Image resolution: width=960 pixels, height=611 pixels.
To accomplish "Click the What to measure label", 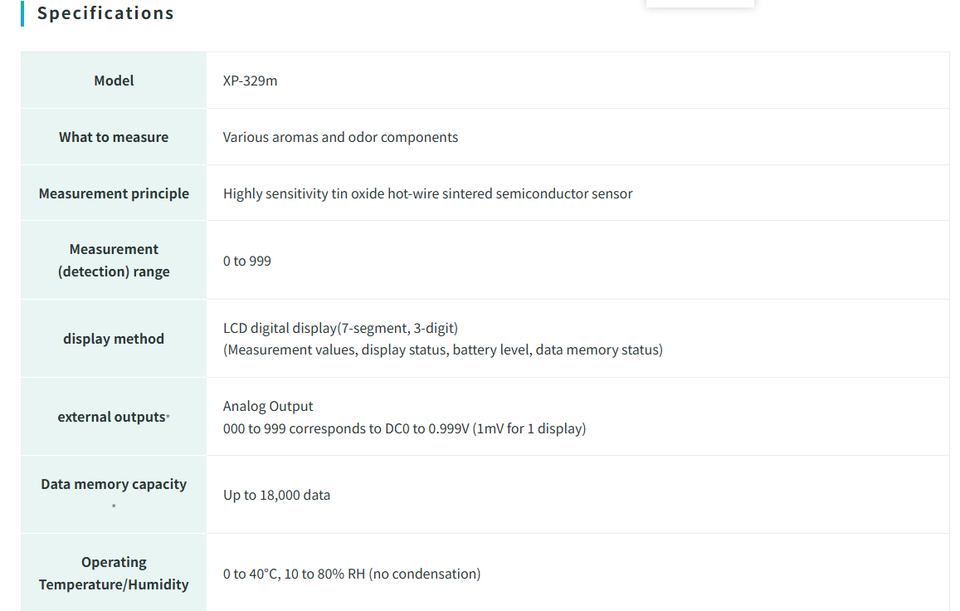I will 114,137.
